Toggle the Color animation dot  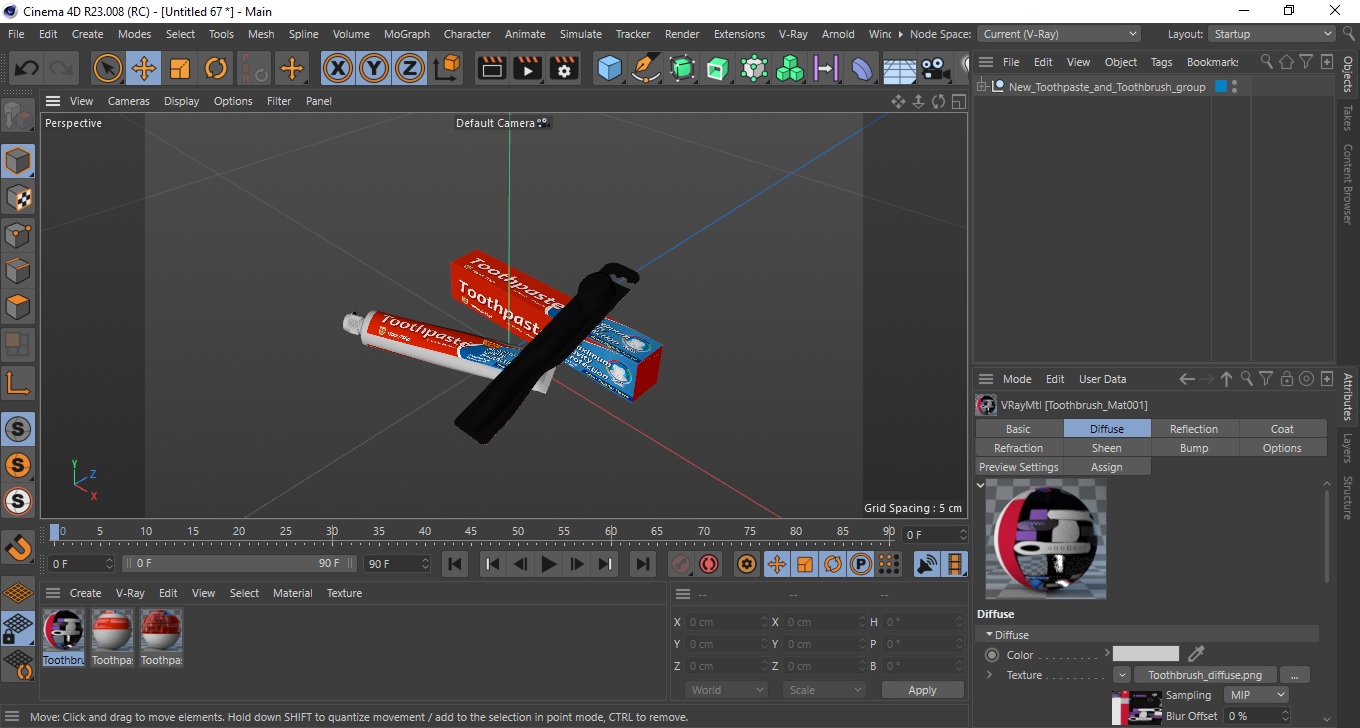[992, 655]
